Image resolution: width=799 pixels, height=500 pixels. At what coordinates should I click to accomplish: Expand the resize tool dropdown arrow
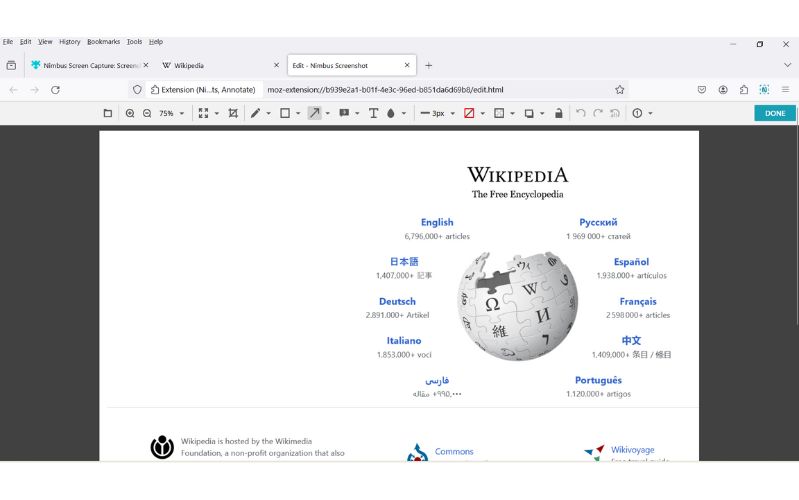[x=217, y=113]
